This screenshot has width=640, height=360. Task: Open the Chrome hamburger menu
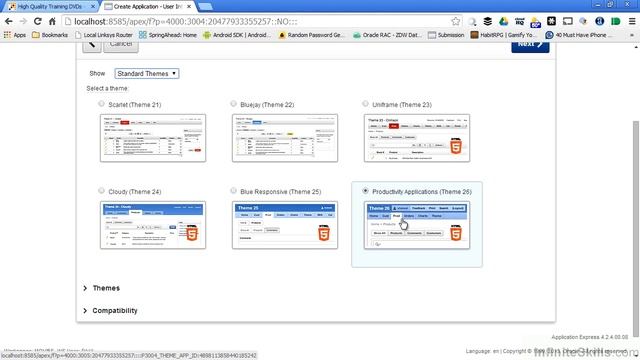coord(632,21)
